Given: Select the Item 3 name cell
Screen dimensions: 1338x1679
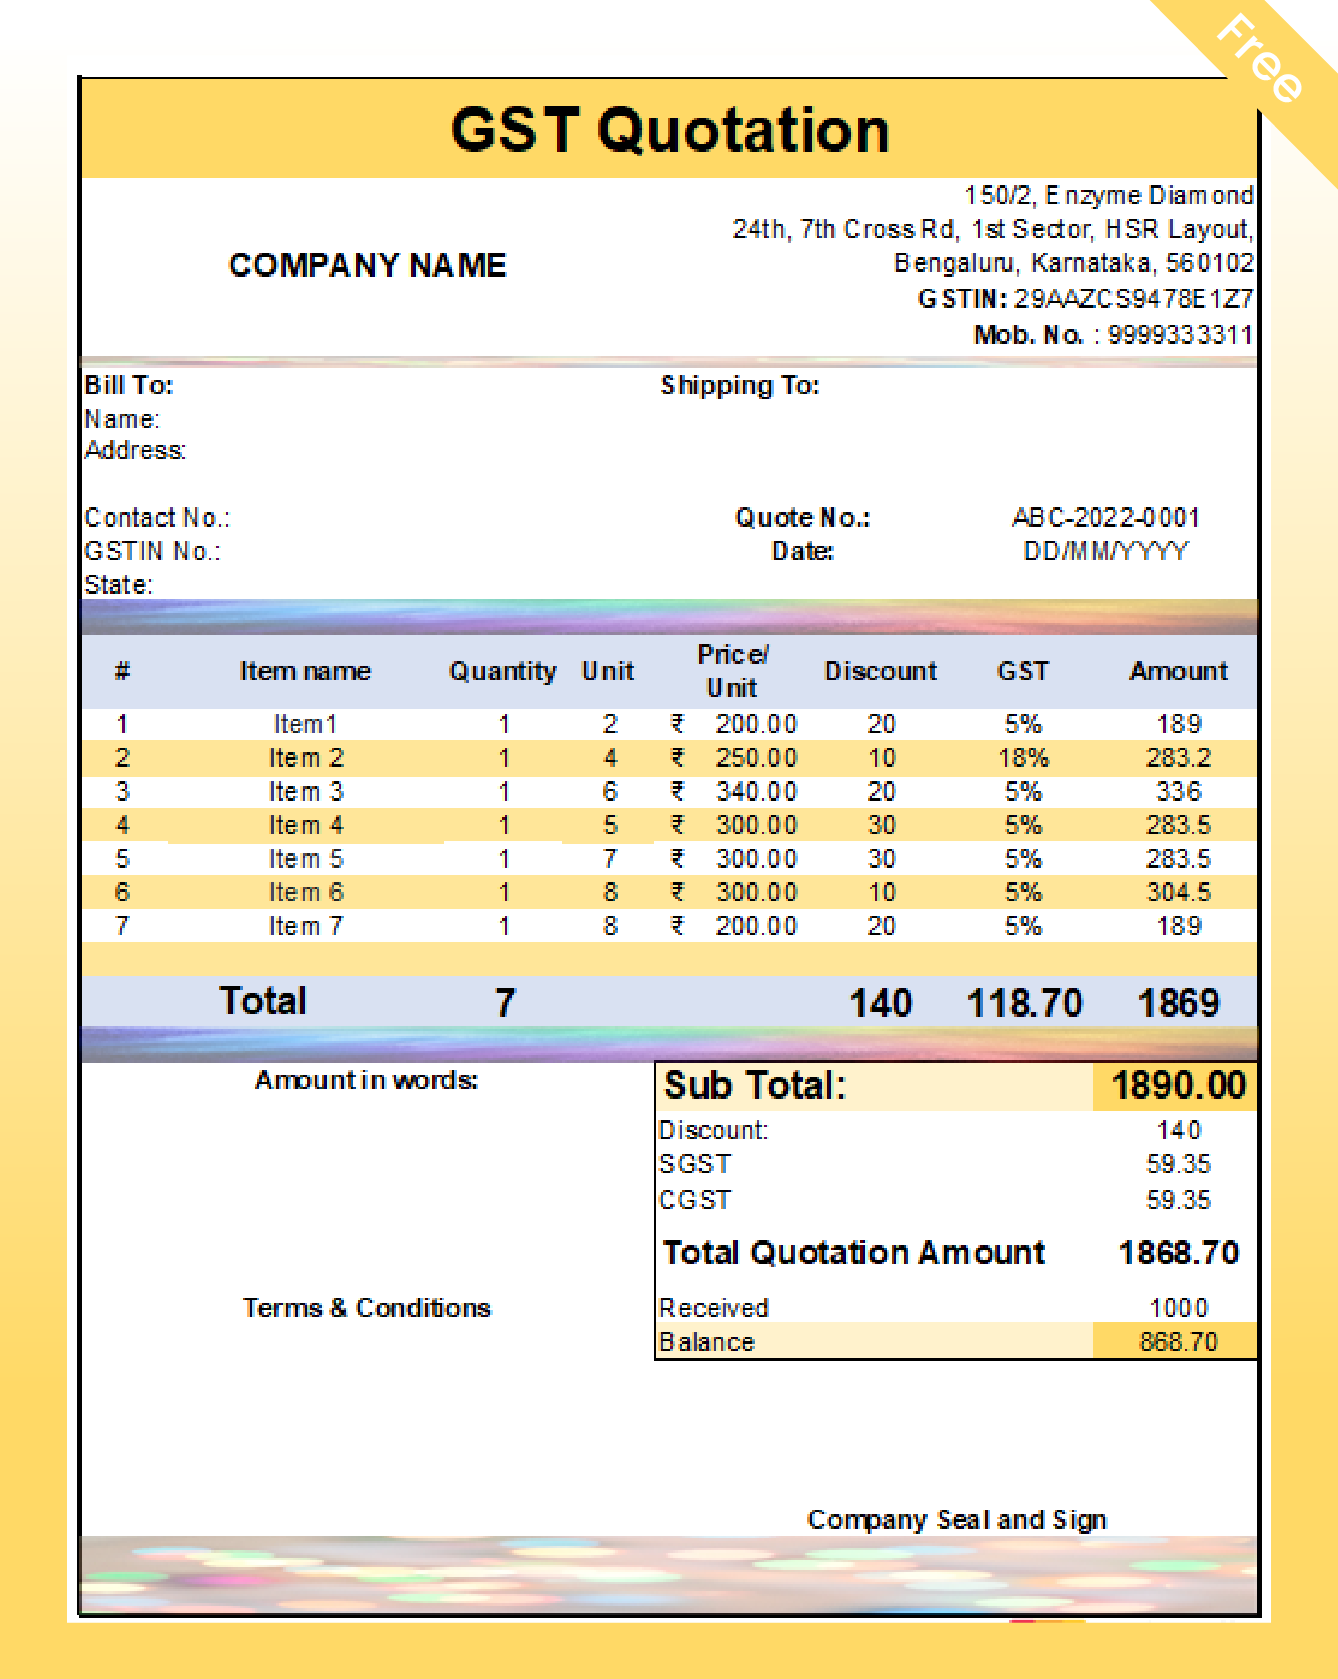Looking at the screenshot, I should pyautogui.click(x=305, y=792).
